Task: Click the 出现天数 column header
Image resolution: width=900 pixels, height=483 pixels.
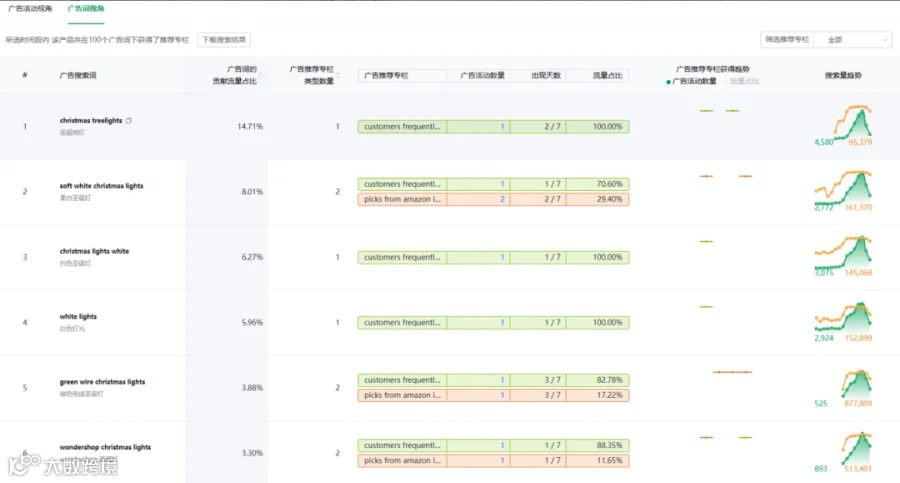Action: point(546,75)
